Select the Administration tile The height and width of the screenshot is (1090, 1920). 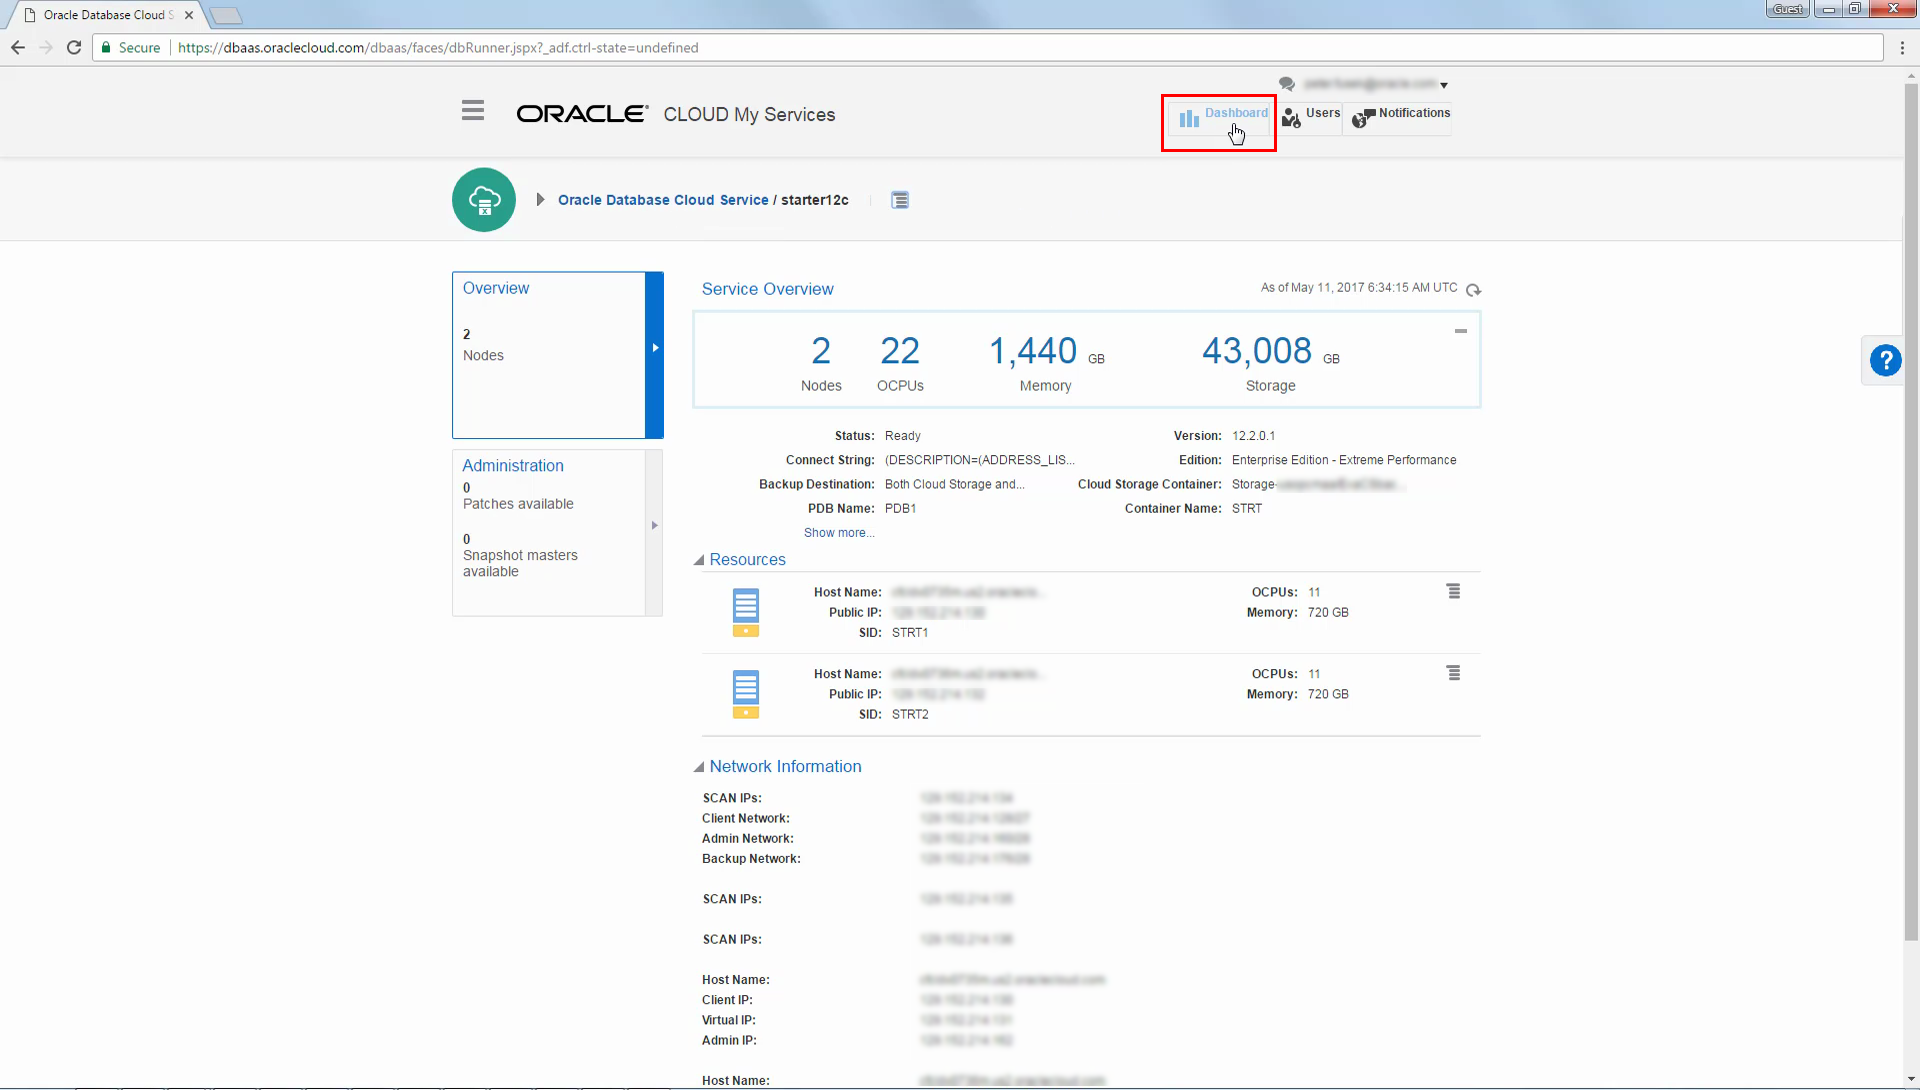[557, 532]
